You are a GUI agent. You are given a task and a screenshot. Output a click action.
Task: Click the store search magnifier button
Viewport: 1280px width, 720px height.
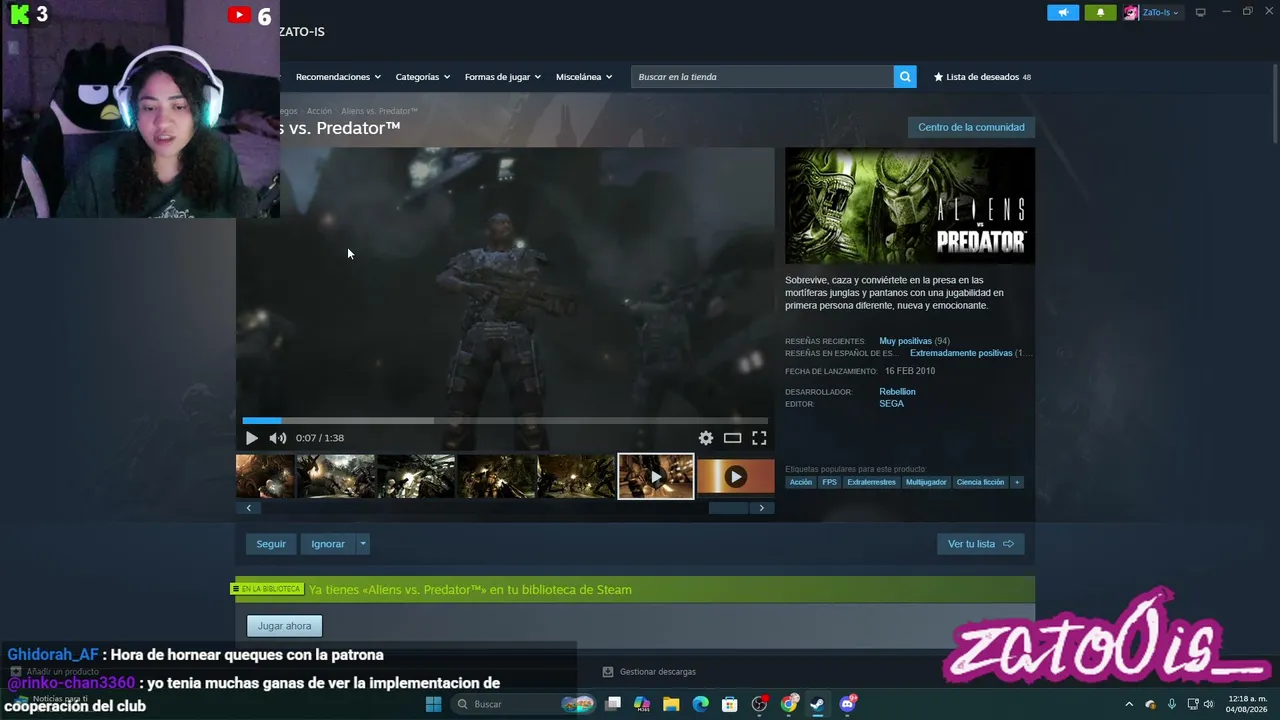point(905,77)
